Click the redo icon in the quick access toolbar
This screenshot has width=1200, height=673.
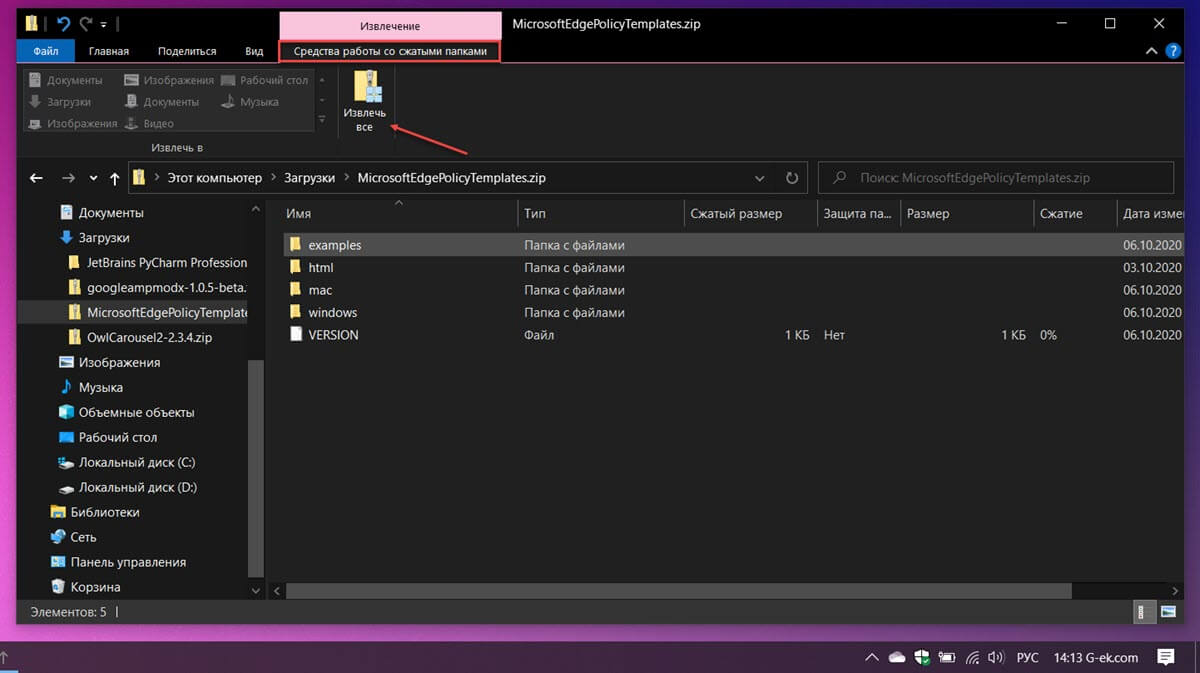(84, 23)
